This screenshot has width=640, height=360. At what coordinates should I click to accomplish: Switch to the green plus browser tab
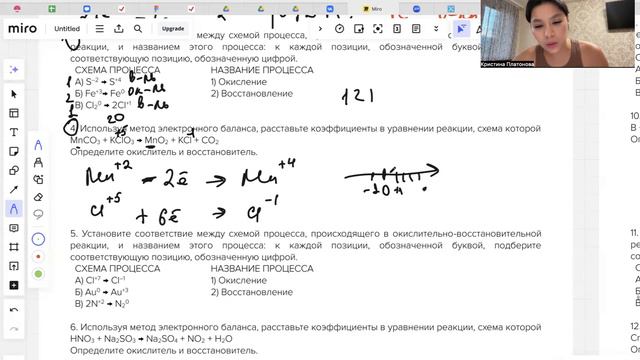coord(52,9)
